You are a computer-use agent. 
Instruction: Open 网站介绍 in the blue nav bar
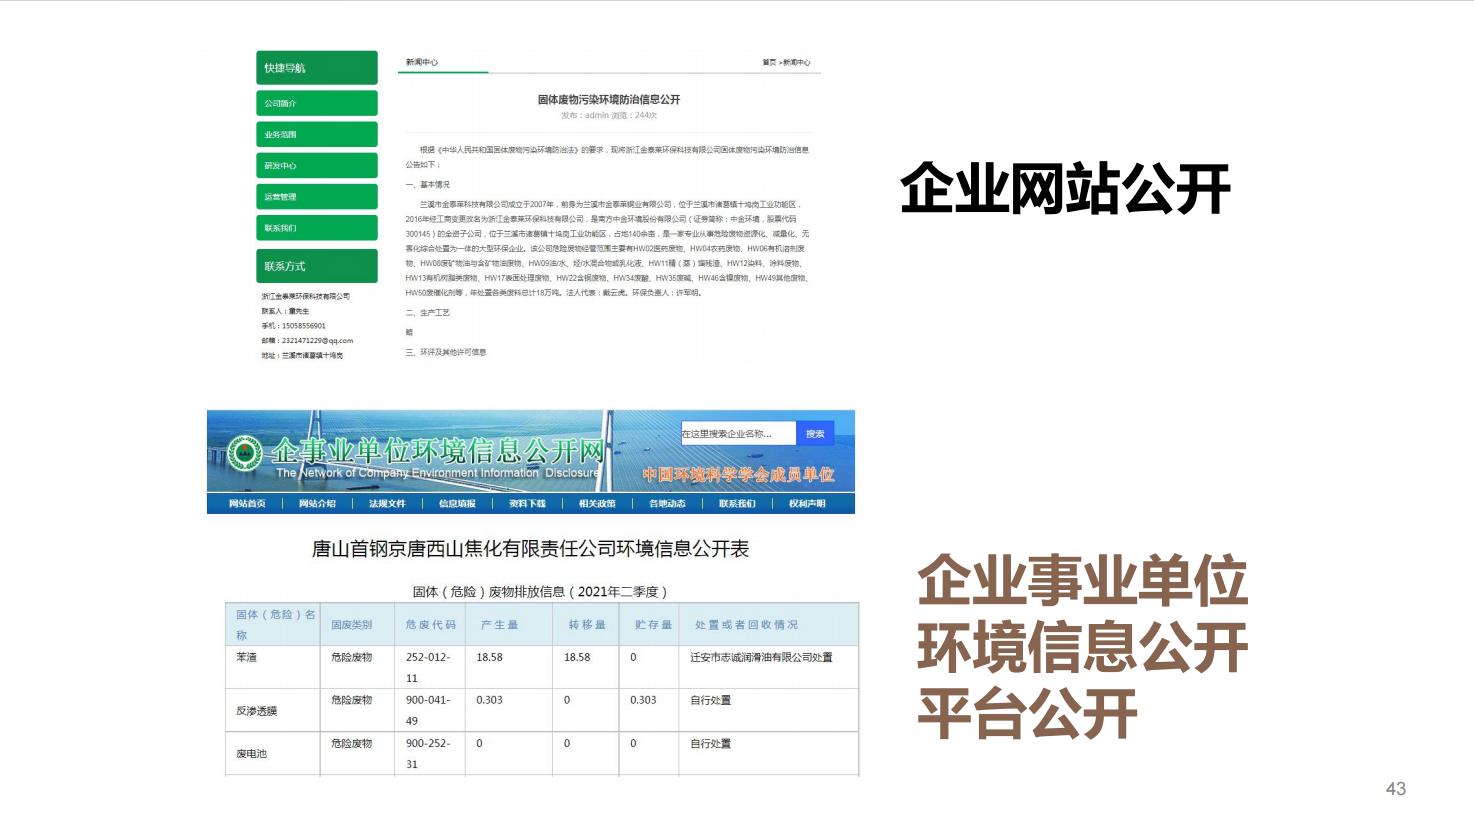point(317,504)
